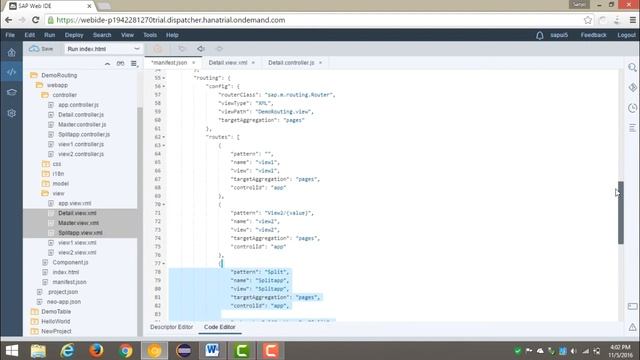Image resolution: width=640 pixels, height=360 pixels.
Task: Switch to the manifest.json editor tab
Action: pos(169,62)
